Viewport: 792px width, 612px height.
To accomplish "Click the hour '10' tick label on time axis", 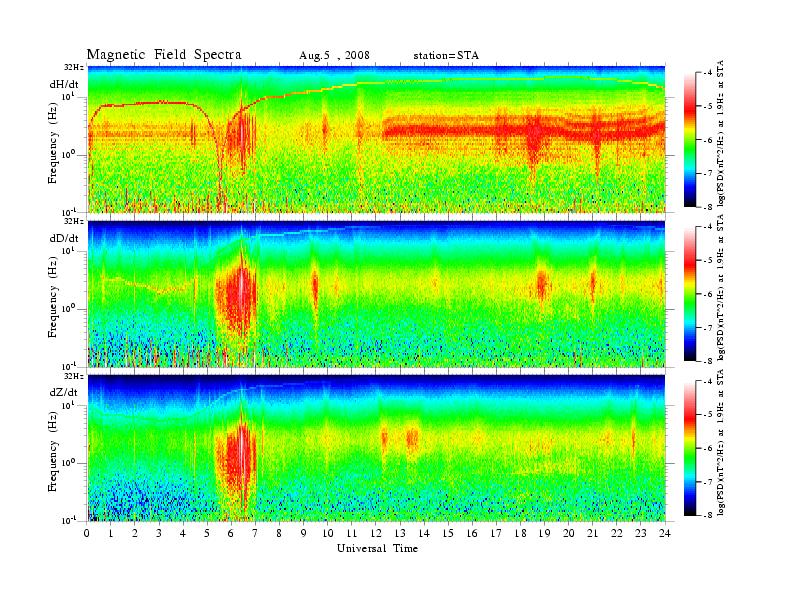I will (327, 534).
